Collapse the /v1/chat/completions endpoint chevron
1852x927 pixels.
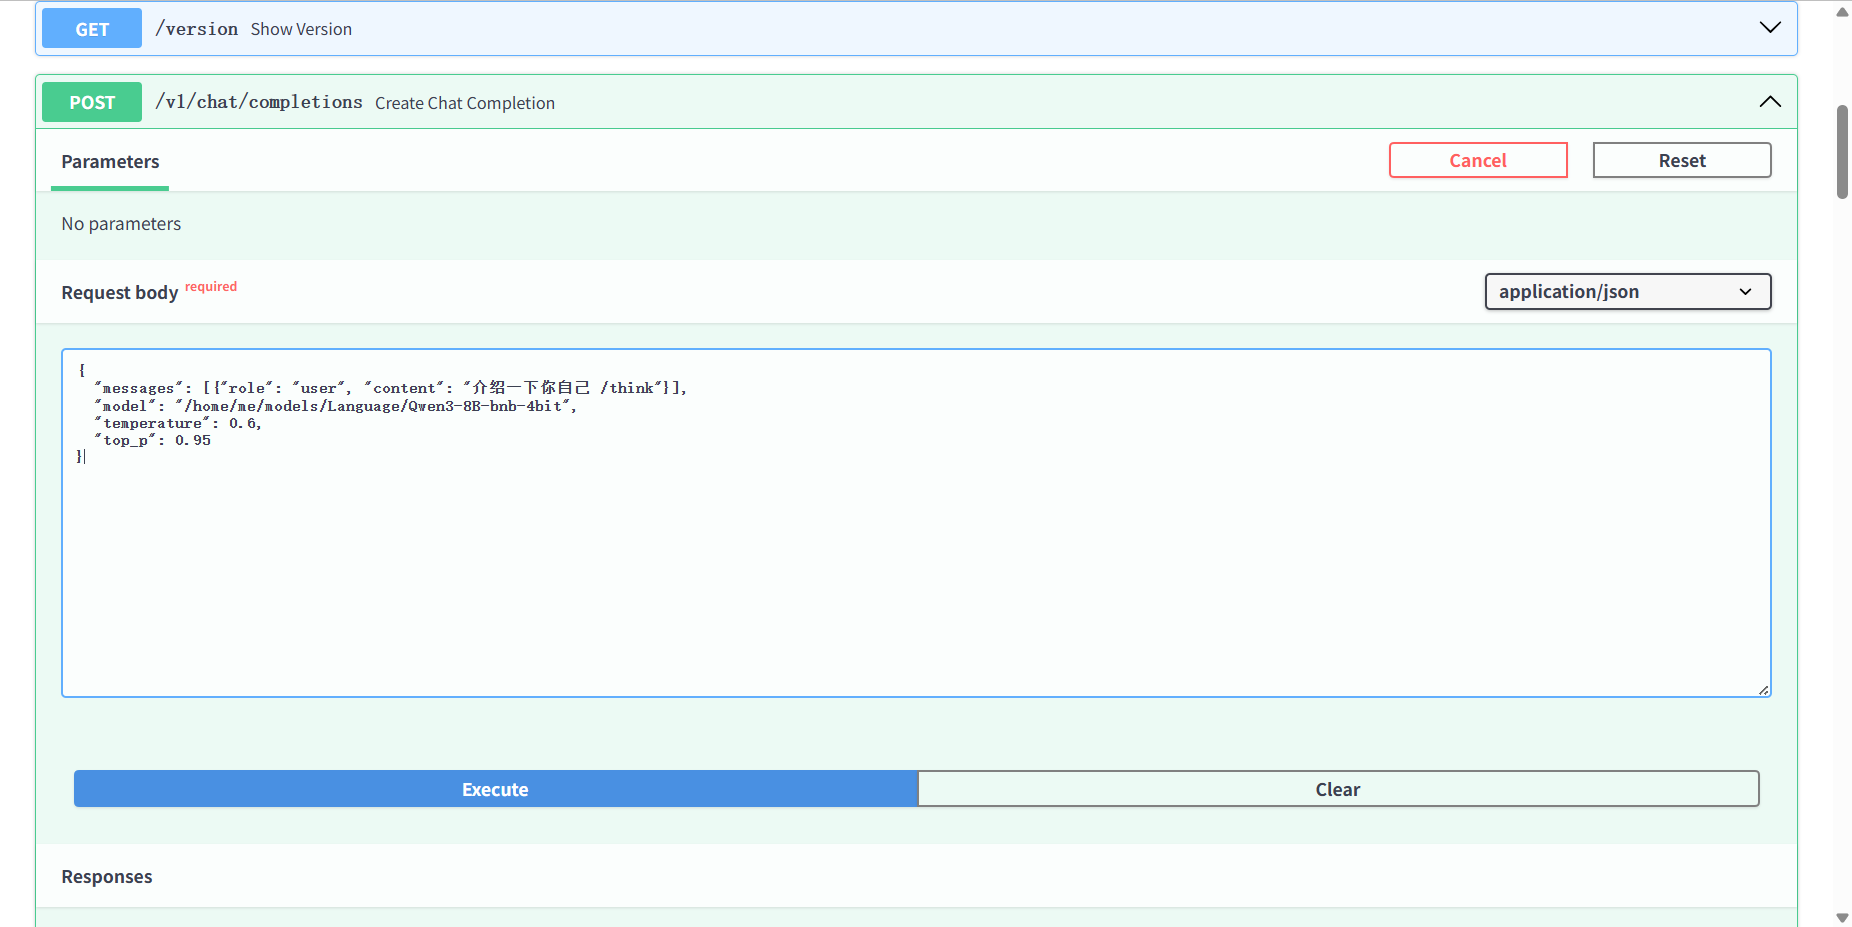tap(1770, 102)
